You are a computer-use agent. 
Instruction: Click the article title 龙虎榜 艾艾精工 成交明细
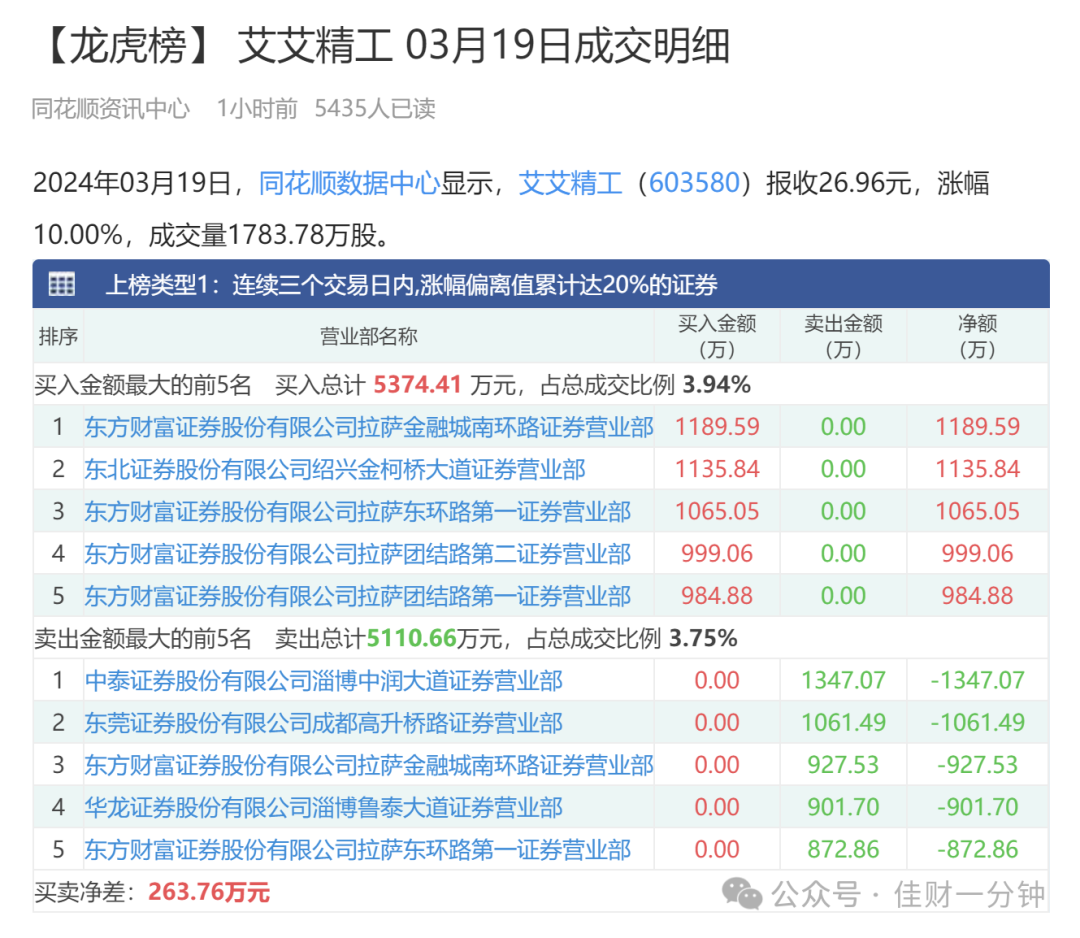coord(383,46)
